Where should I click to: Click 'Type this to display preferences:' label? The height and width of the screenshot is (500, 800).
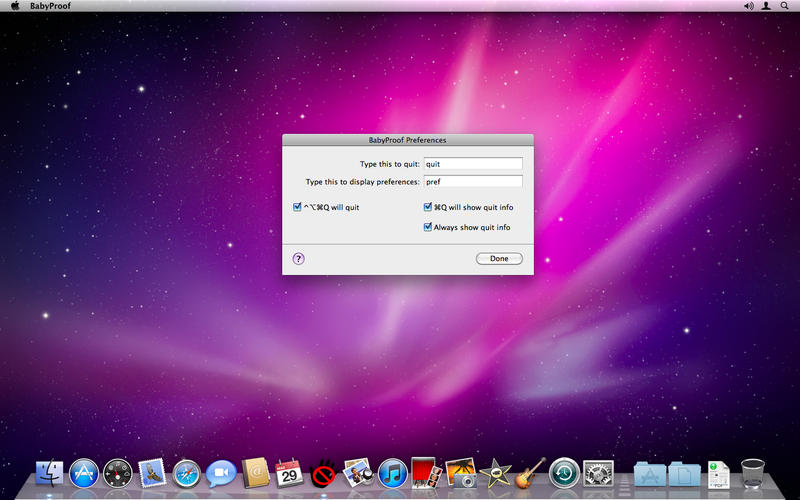click(363, 182)
